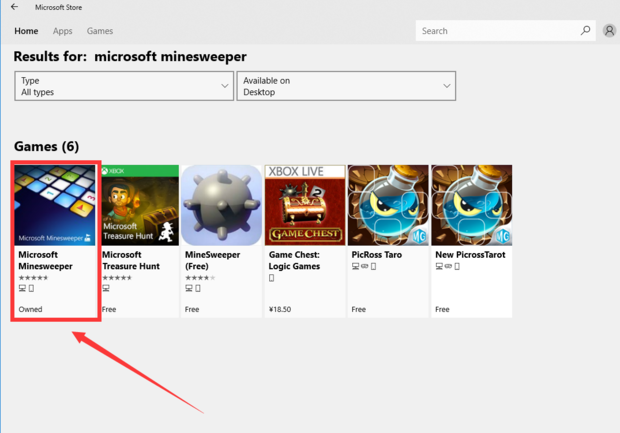
Task: Click the mobile device icon under Microsoft Minesweeper
Action: tap(31, 288)
